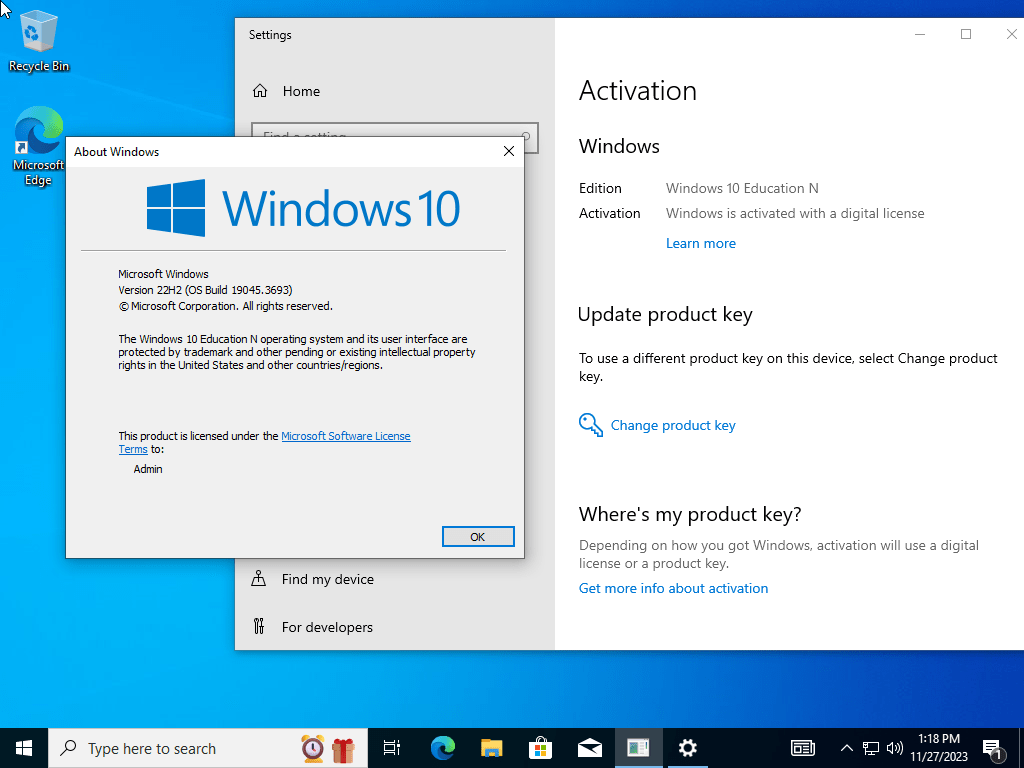Image resolution: width=1024 pixels, height=768 pixels.
Task: Click OK in About Windows dialog
Action: coord(478,537)
